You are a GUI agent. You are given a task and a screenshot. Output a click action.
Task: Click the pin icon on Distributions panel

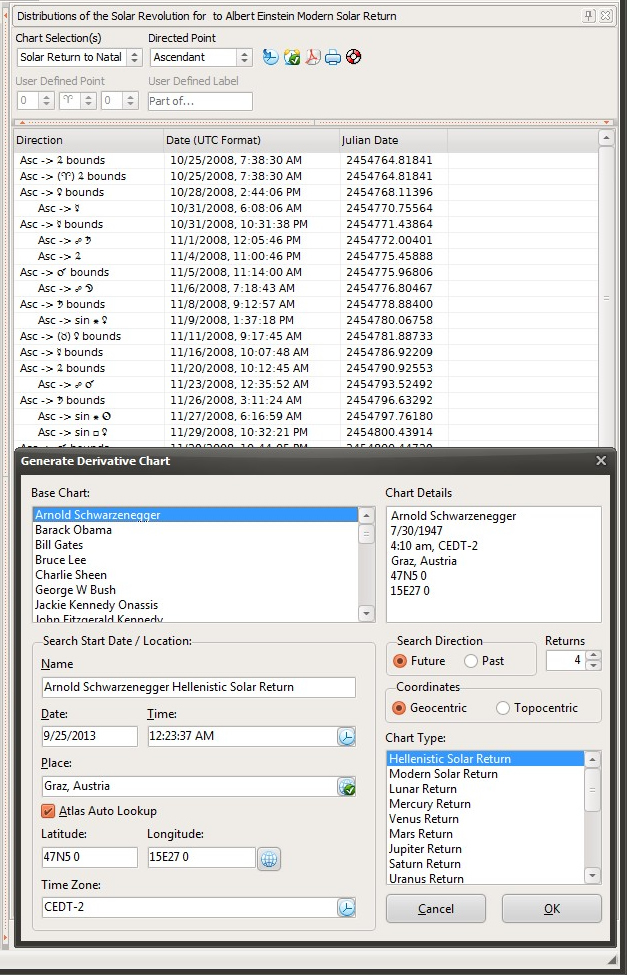[x=588, y=16]
